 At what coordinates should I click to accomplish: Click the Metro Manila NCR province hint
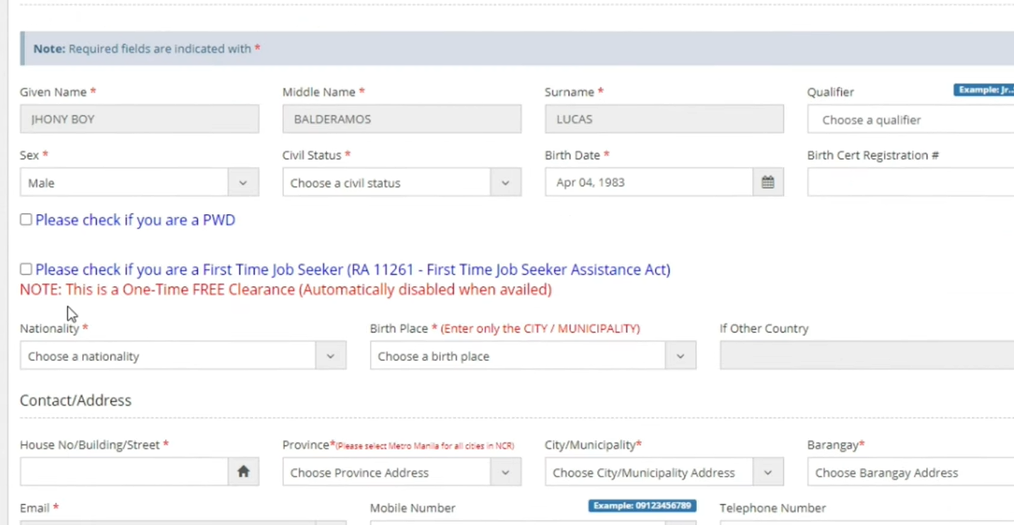[x=425, y=445]
